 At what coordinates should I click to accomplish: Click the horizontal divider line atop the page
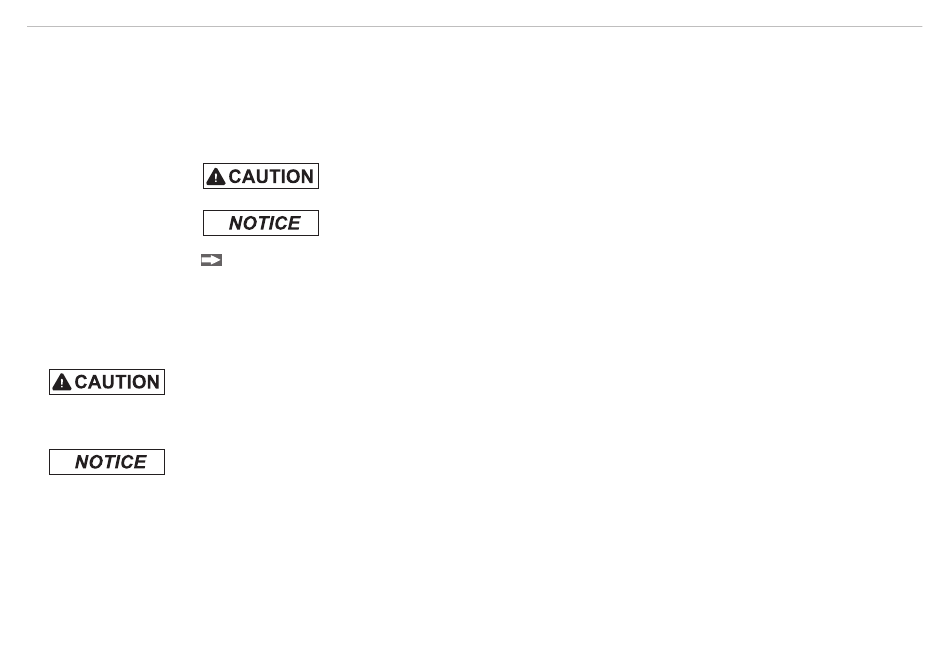point(474,27)
